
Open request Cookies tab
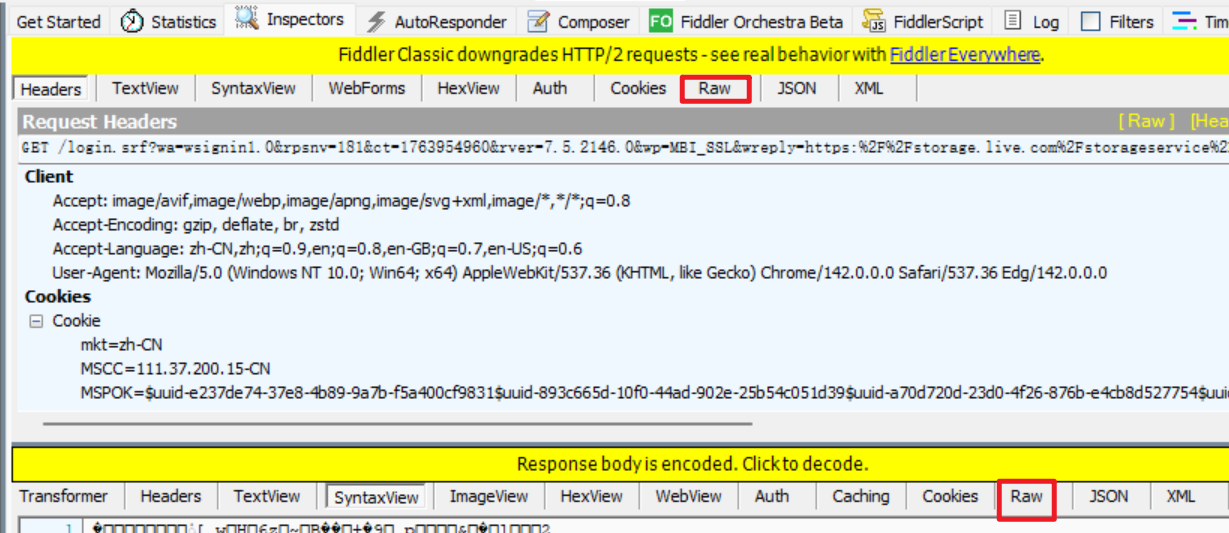(x=638, y=88)
